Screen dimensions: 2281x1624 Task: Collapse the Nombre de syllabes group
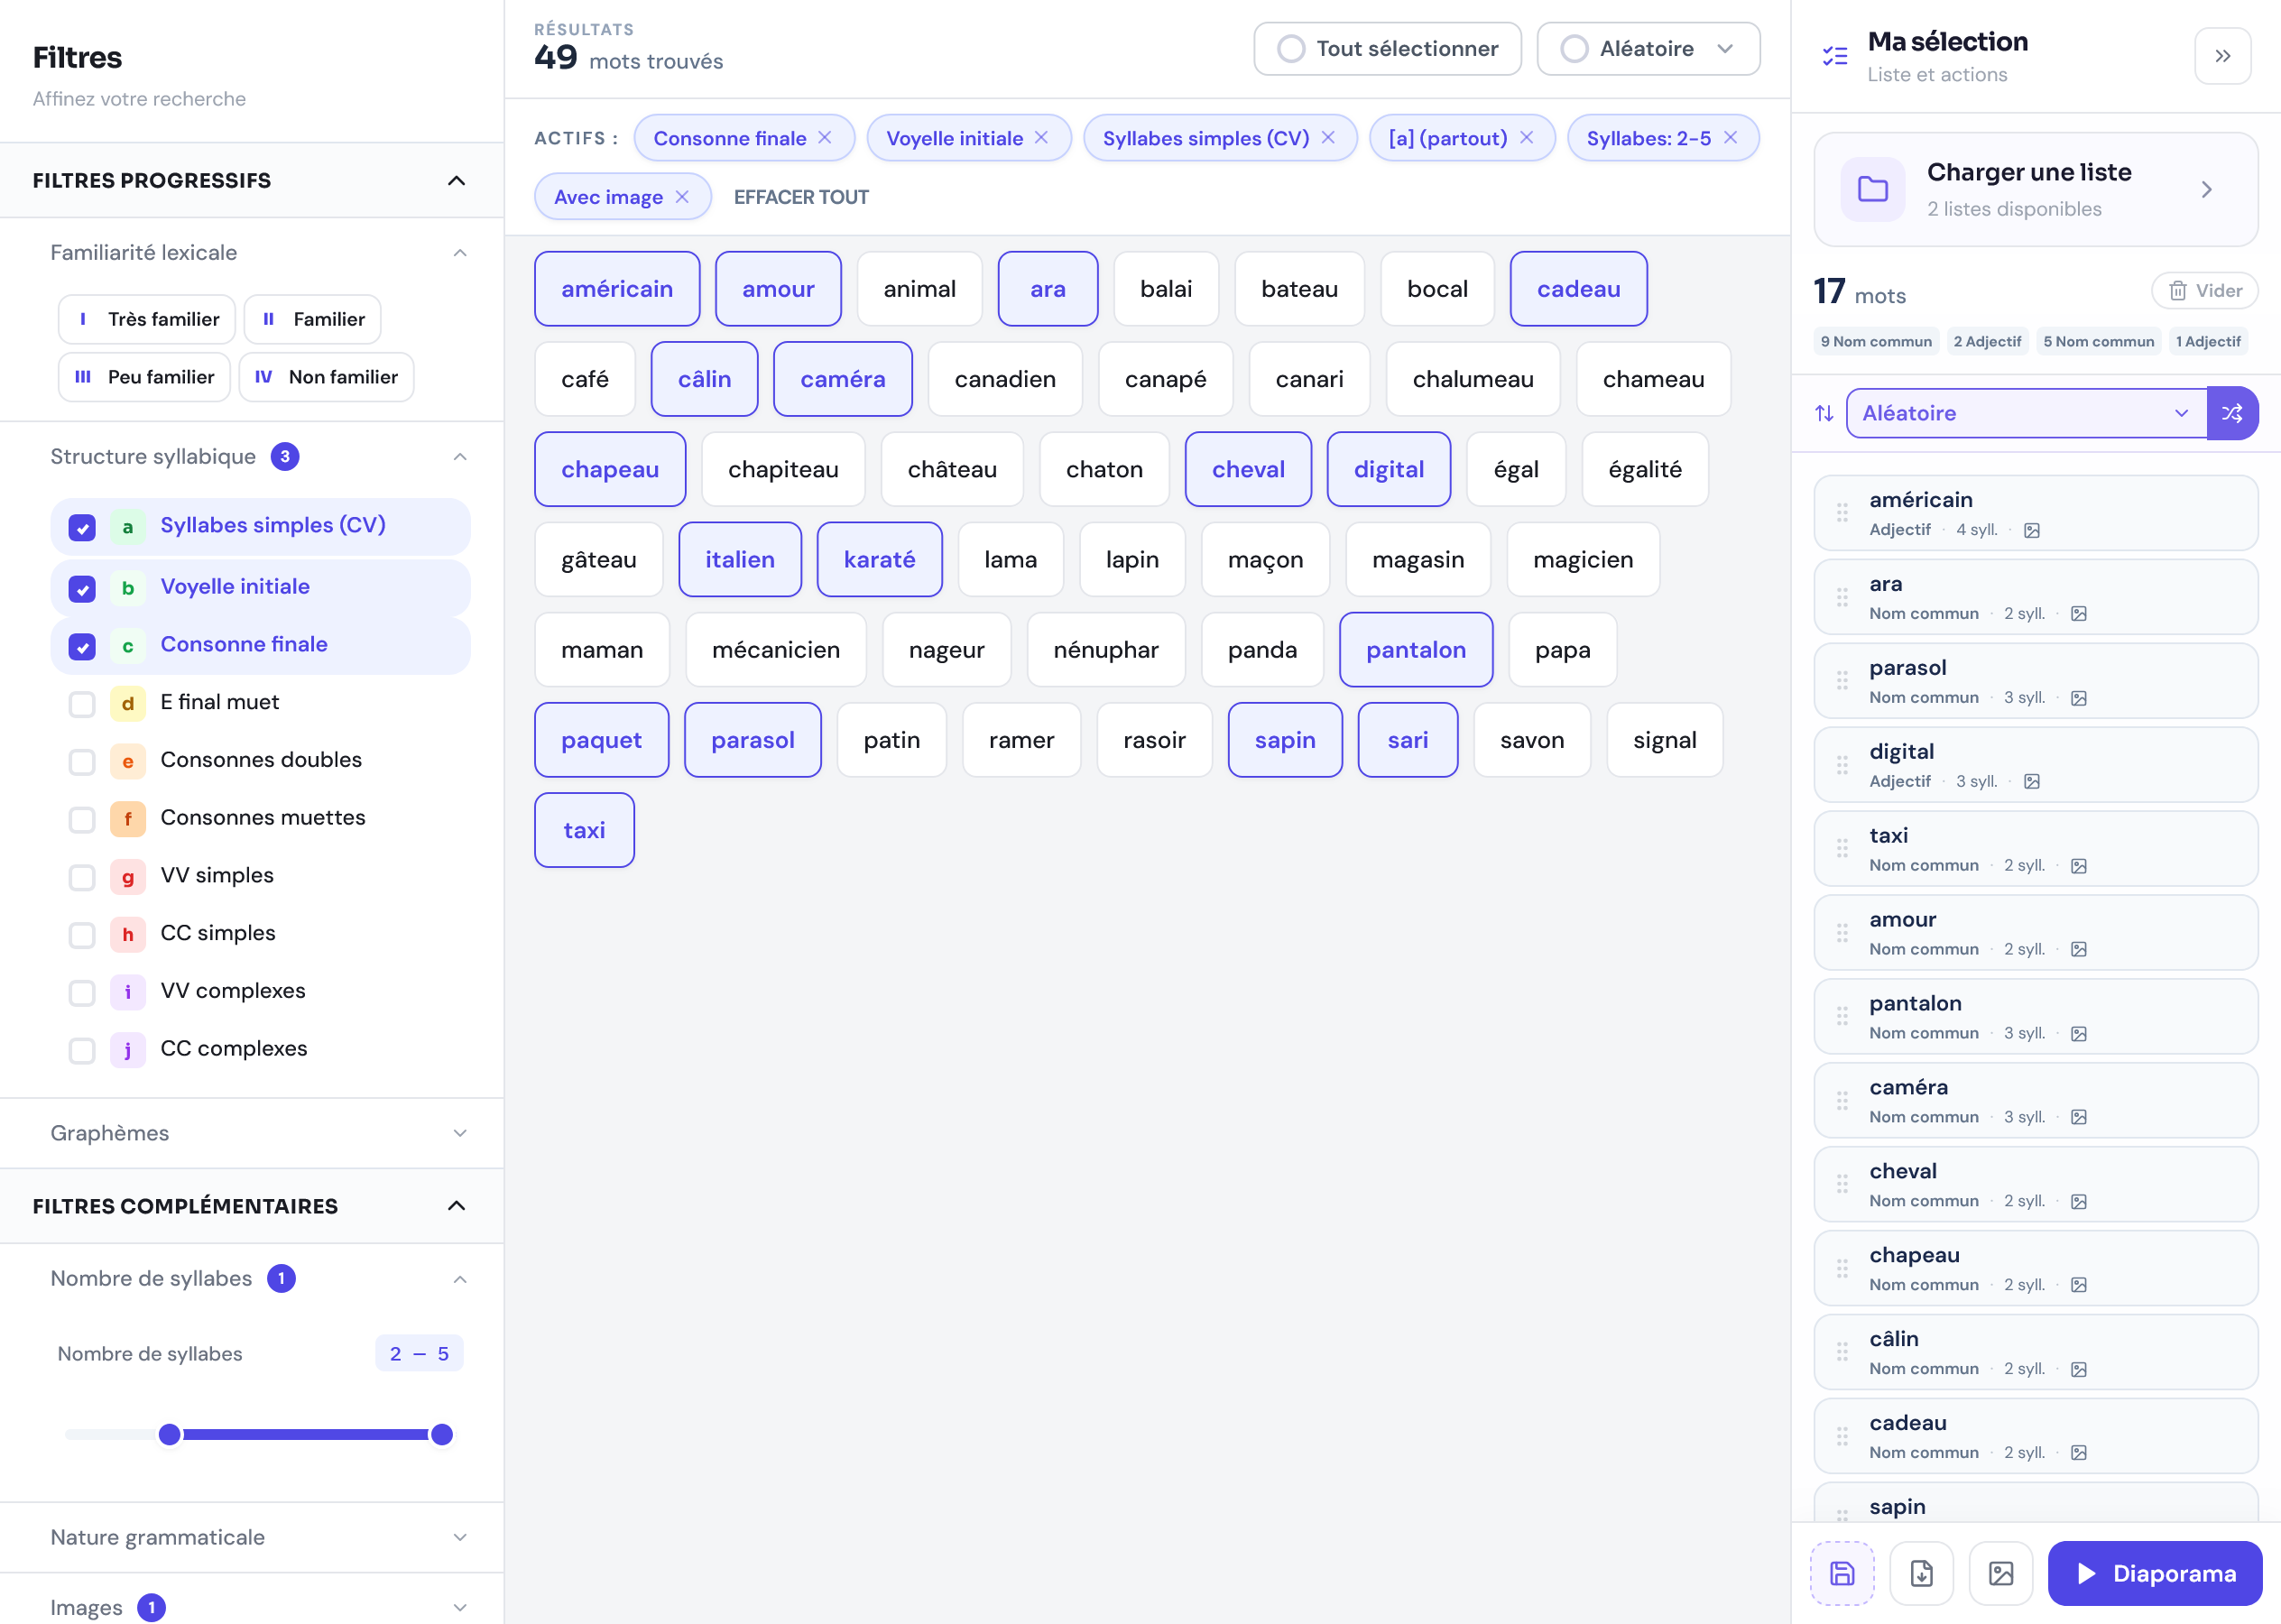460,1279
